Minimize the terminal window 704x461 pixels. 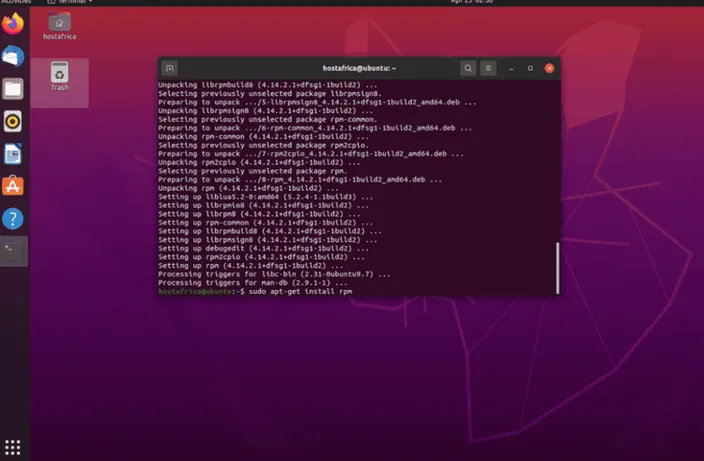[511, 68]
